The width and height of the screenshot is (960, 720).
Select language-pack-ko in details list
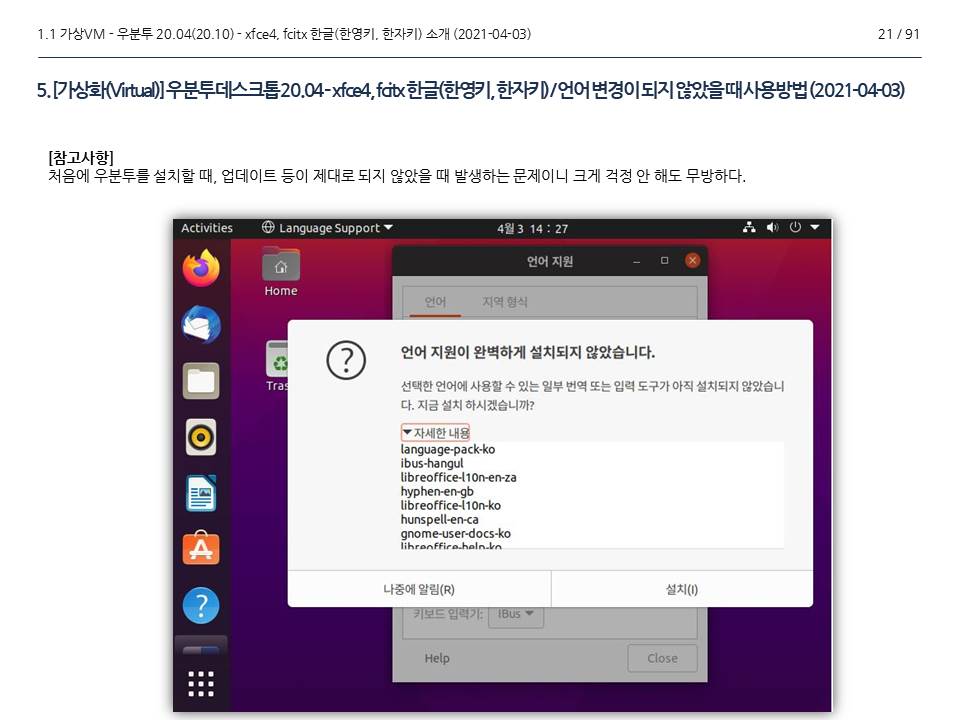point(448,449)
